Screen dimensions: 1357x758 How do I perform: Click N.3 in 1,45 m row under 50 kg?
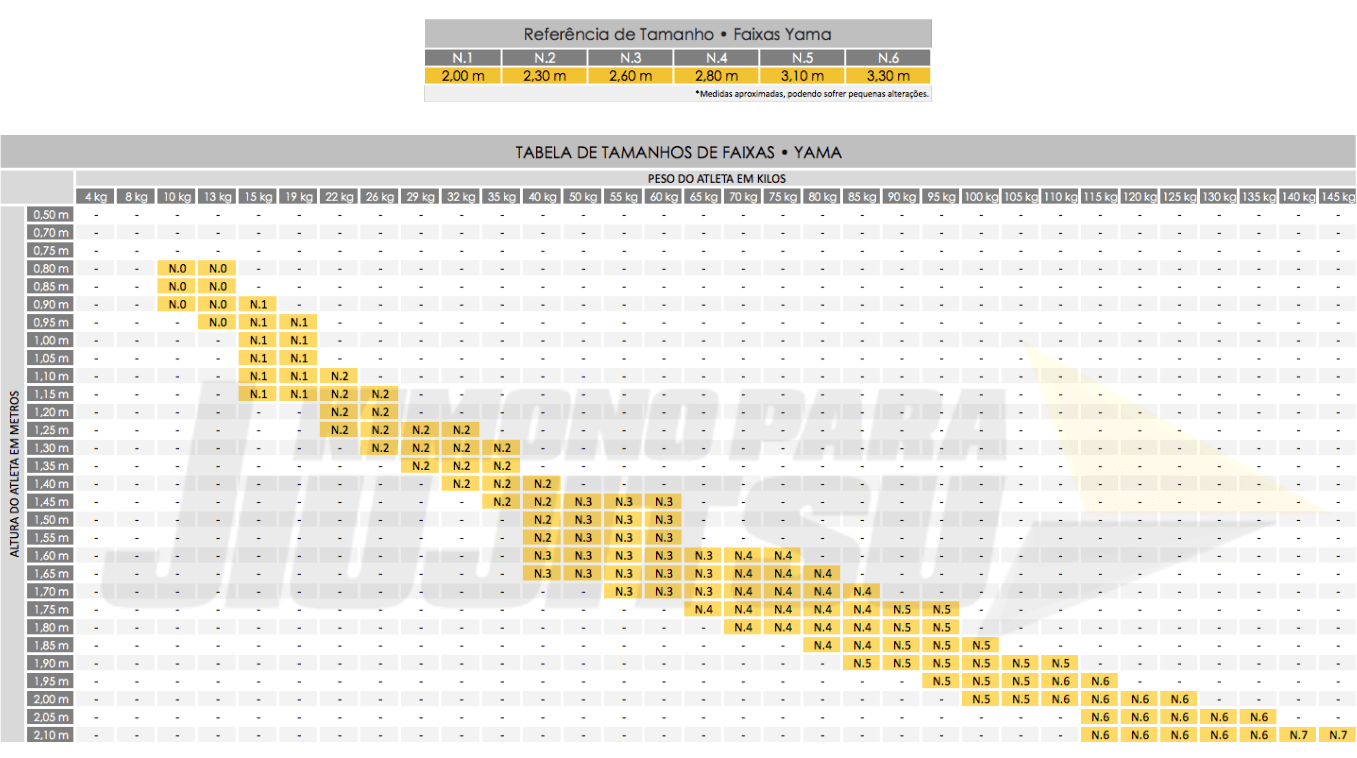[584, 502]
